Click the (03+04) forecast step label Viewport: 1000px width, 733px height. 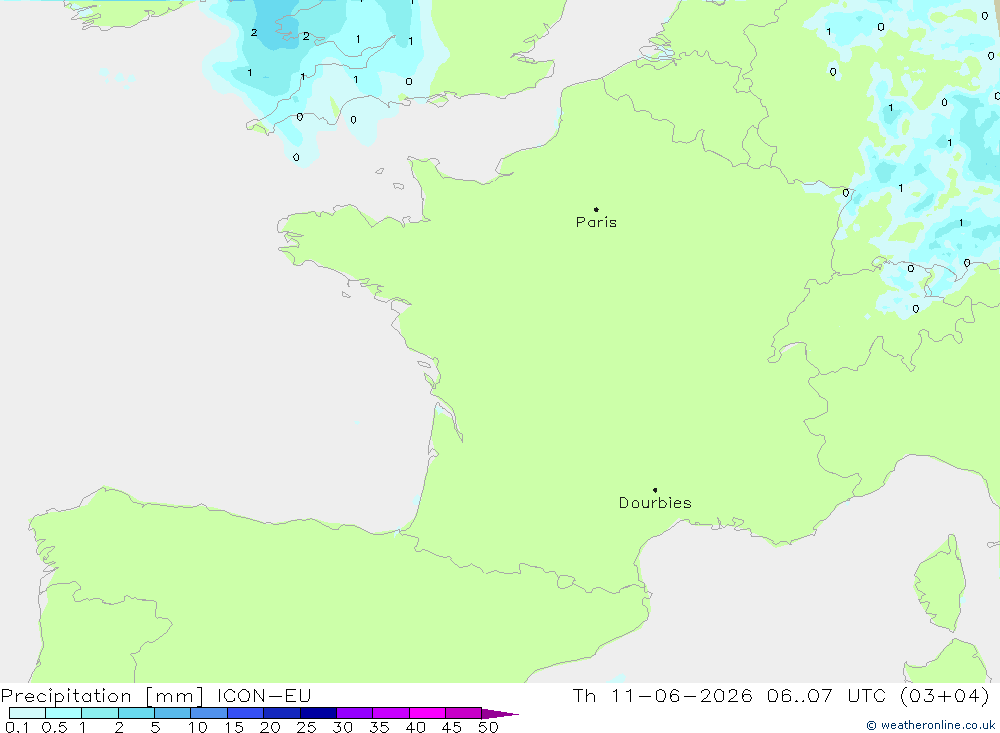tap(945, 695)
